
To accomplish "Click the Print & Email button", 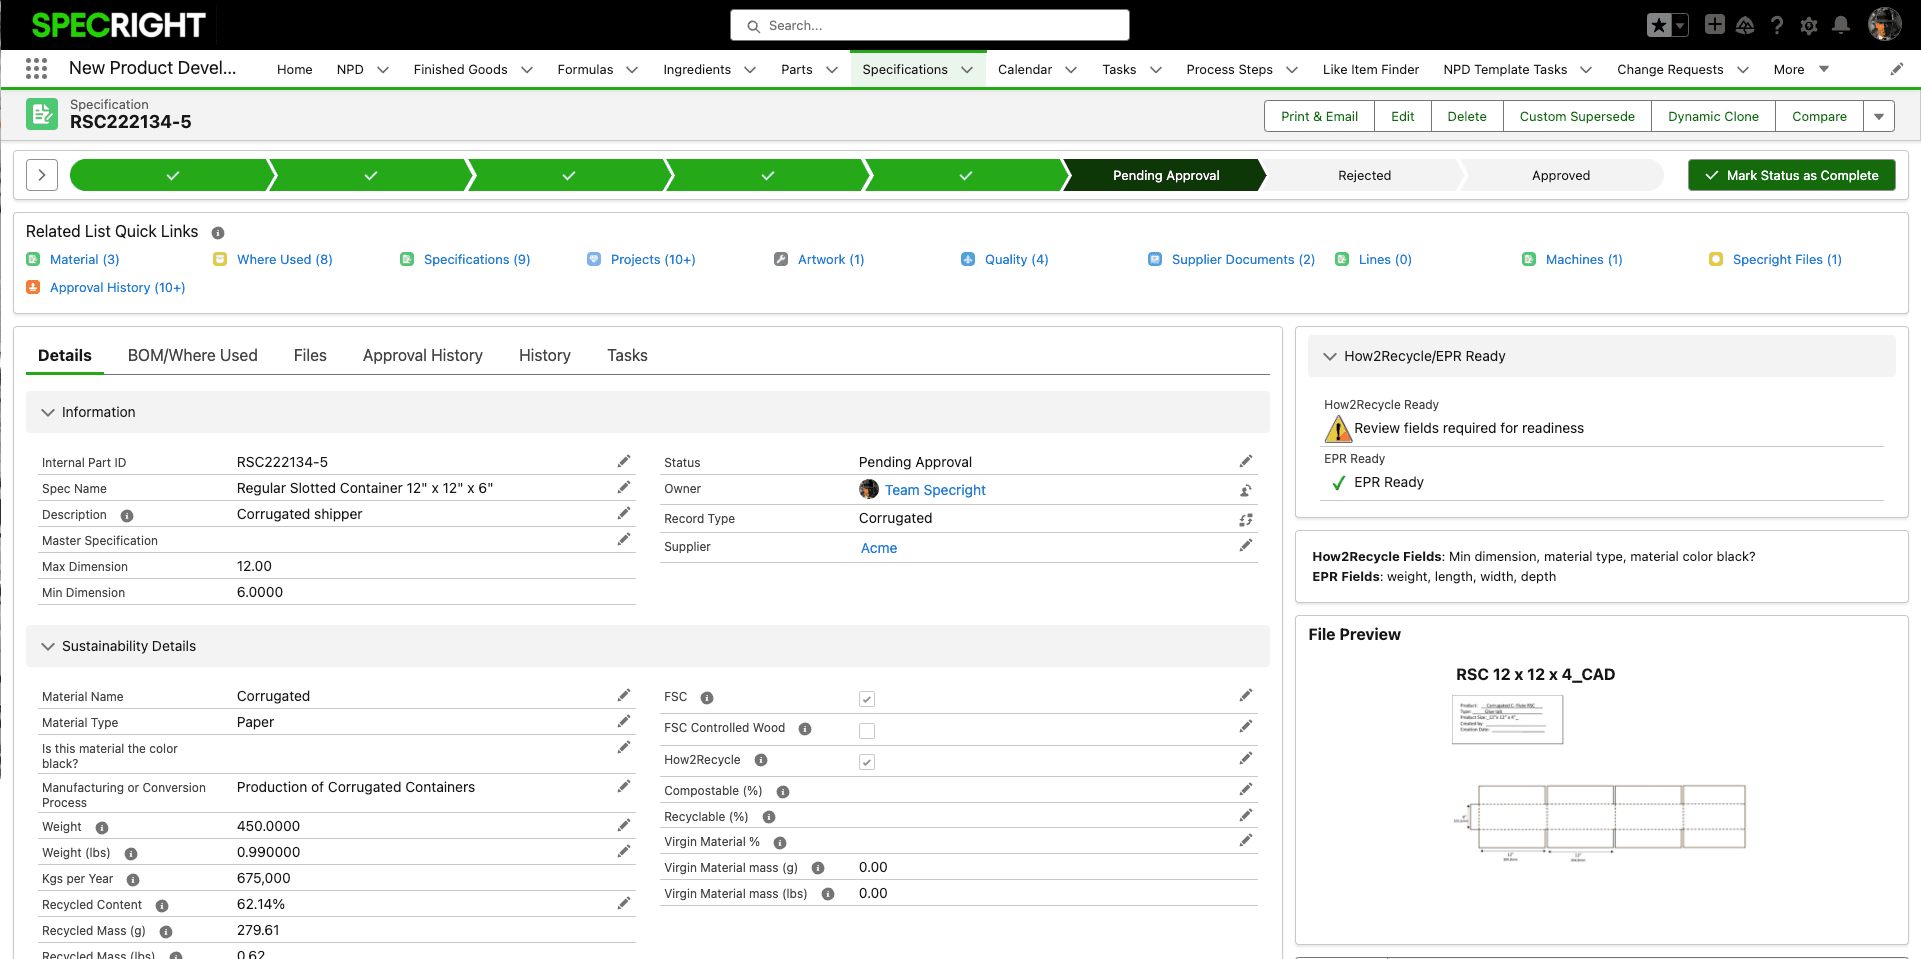I will (x=1320, y=116).
